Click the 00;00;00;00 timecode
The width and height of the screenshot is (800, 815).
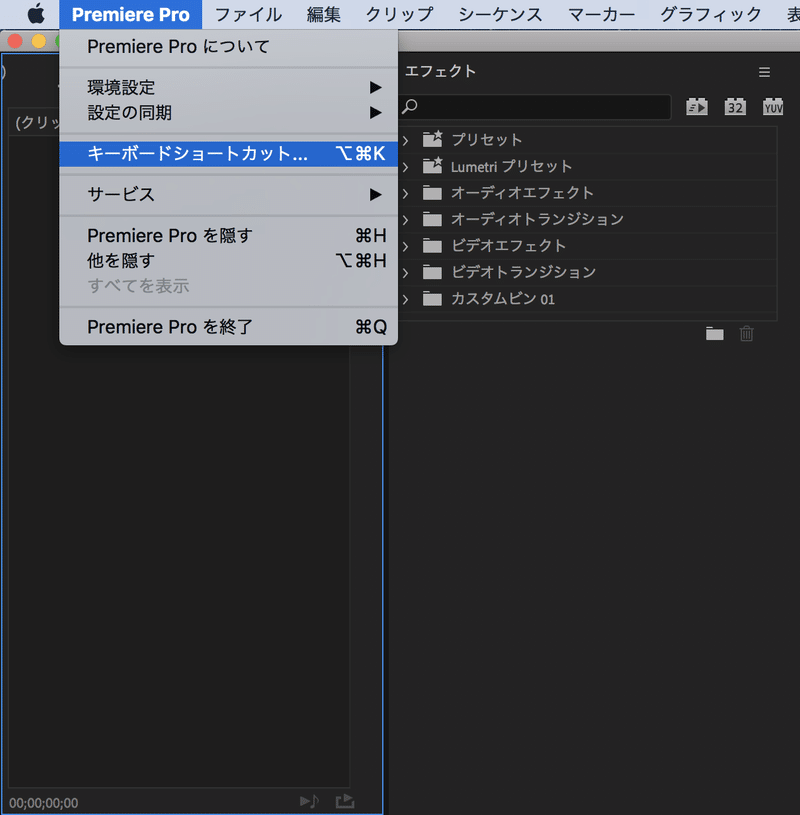click(x=44, y=803)
